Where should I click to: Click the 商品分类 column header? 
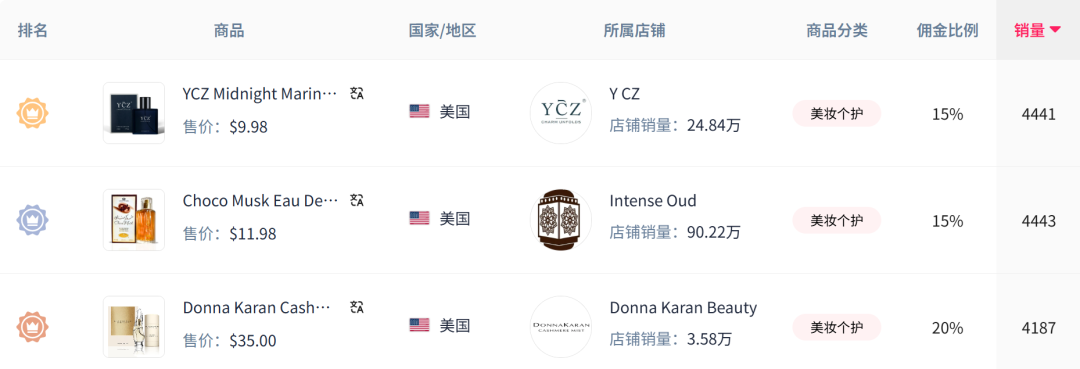pyautogui.click(x=837, y=30)
